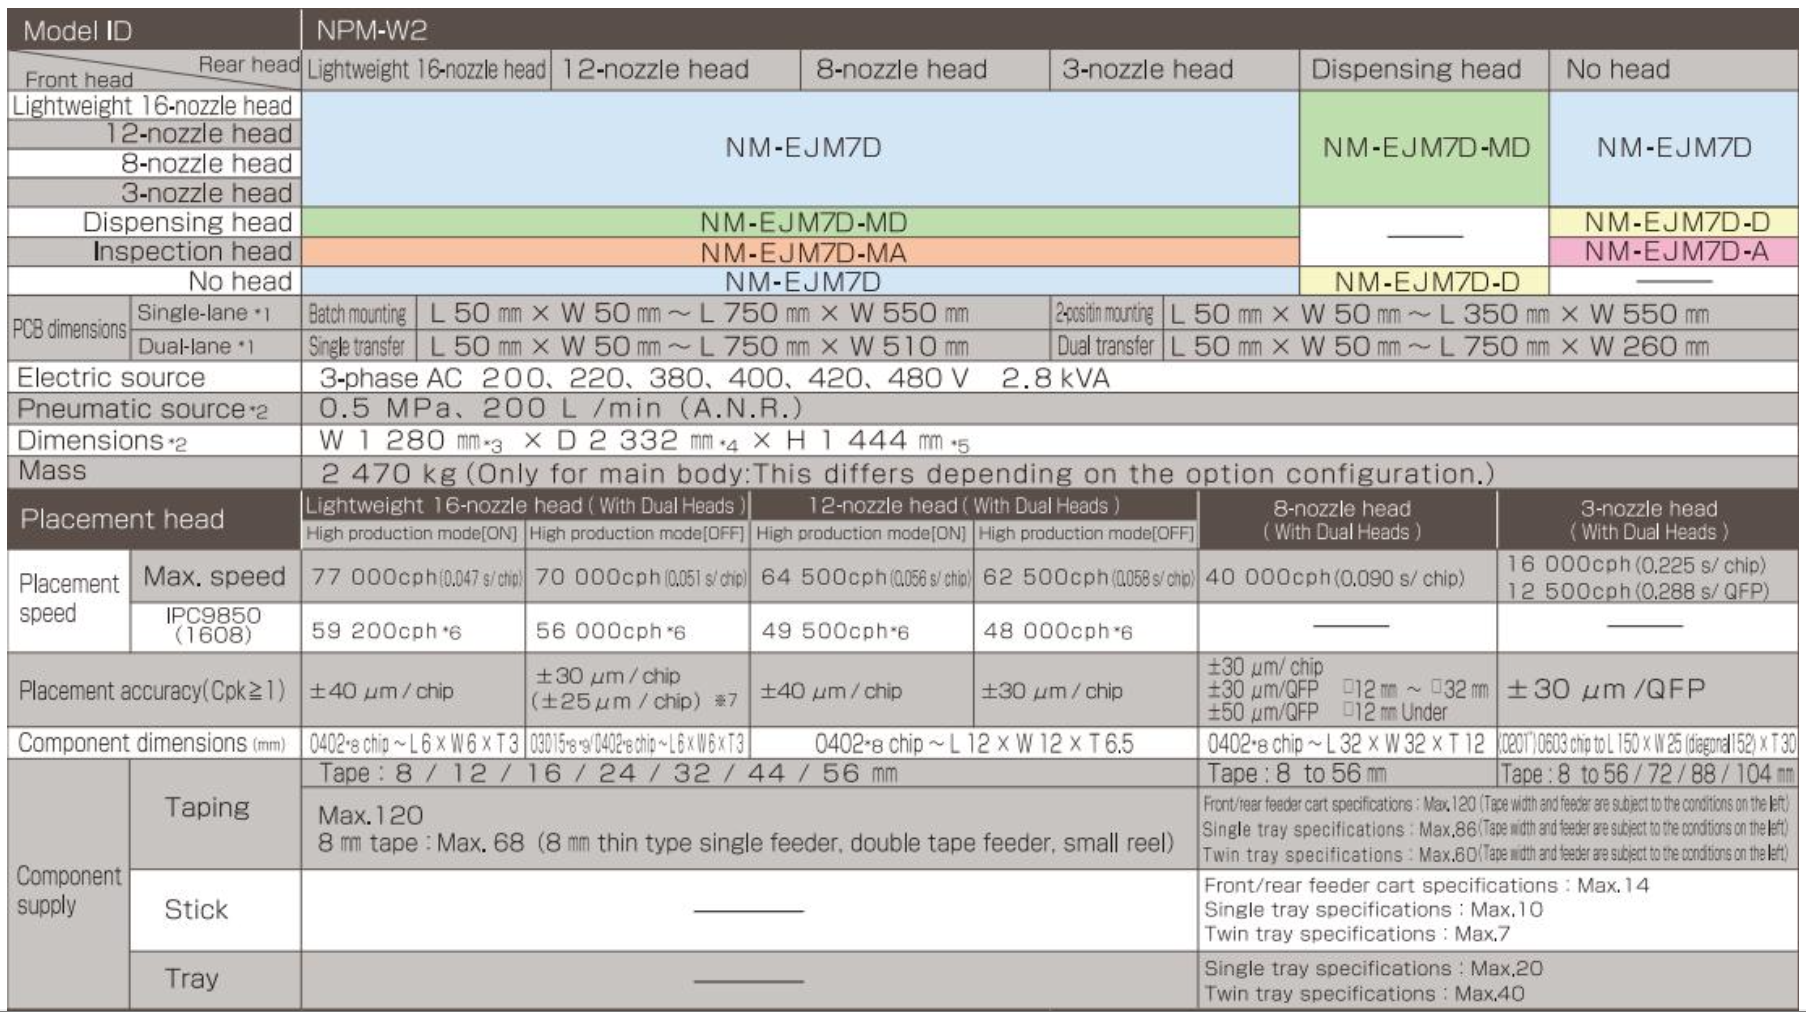1806x1012 pixels.
Task: Select the wide green 'NM-EJM7D-MD' row cell
Action: pos(800,222)
